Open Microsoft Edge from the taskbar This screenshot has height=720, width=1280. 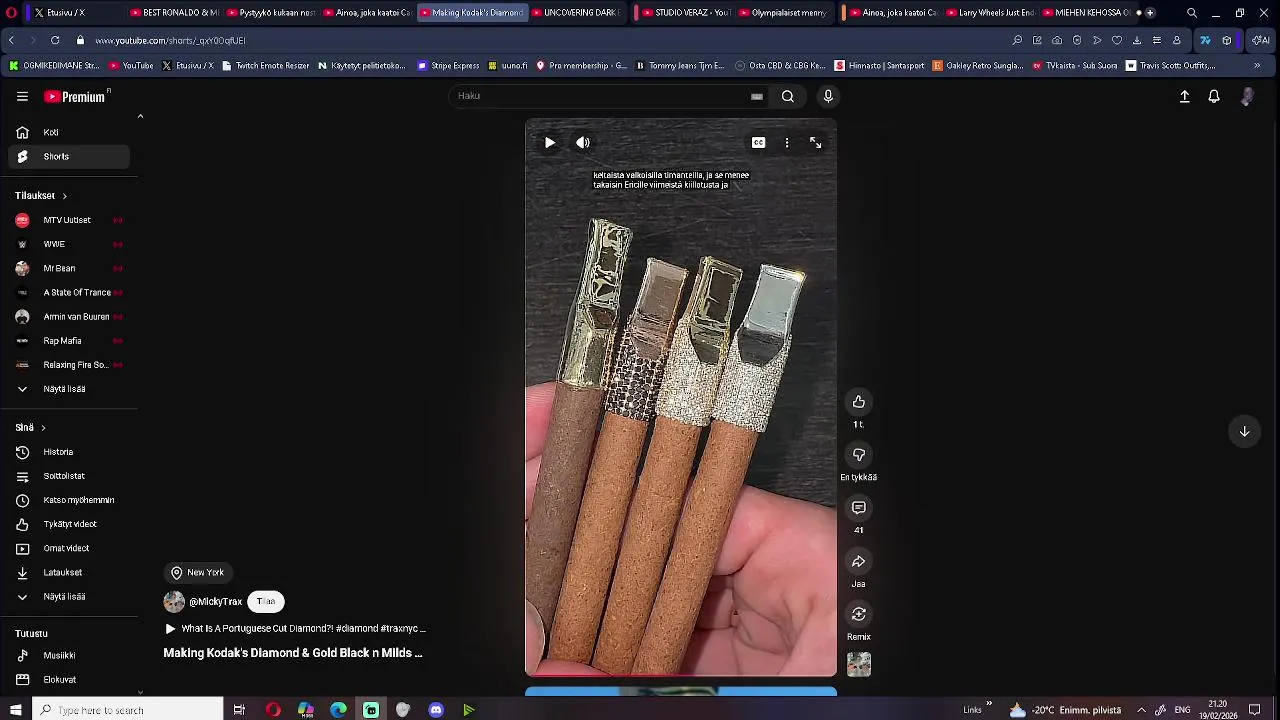[338, 710]
